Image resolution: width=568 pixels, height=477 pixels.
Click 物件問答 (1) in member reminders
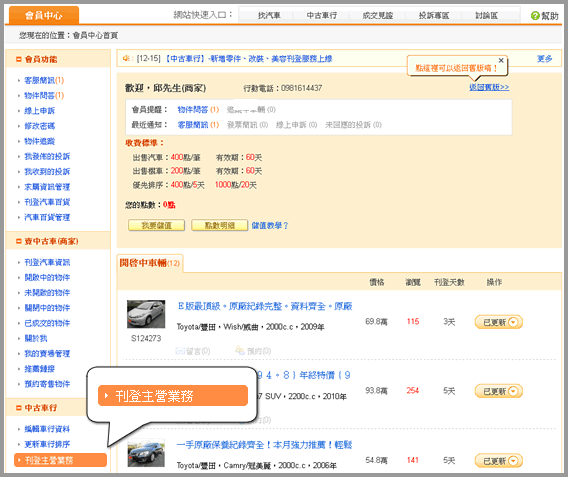(198, 109)
